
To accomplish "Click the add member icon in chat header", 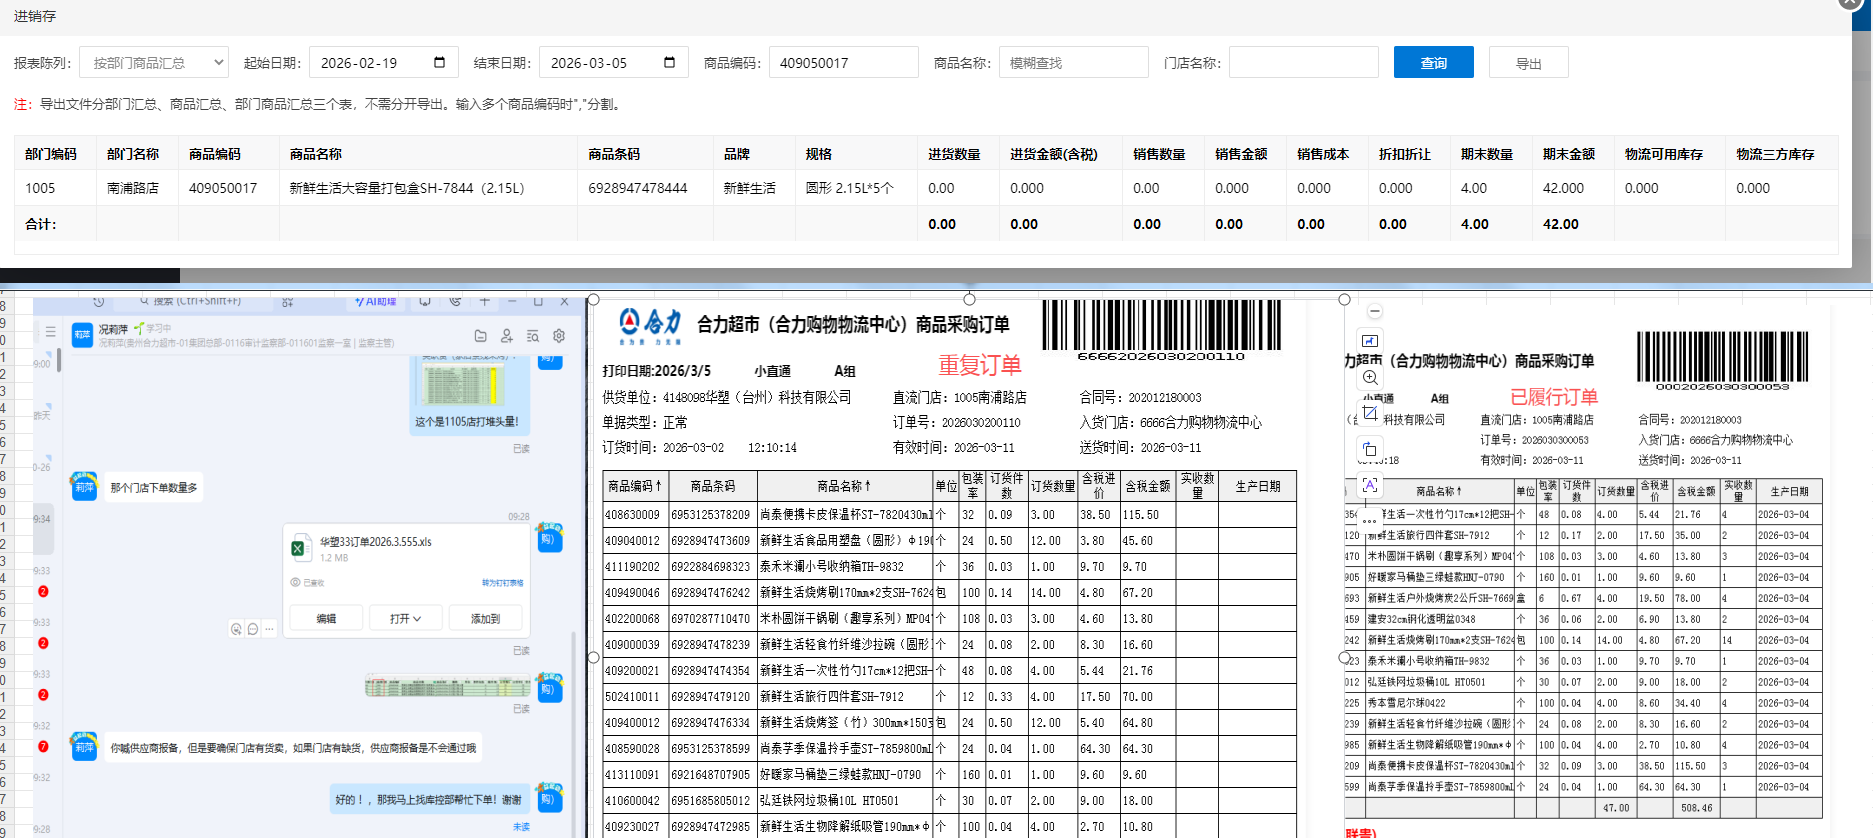I will click(507, 336).
